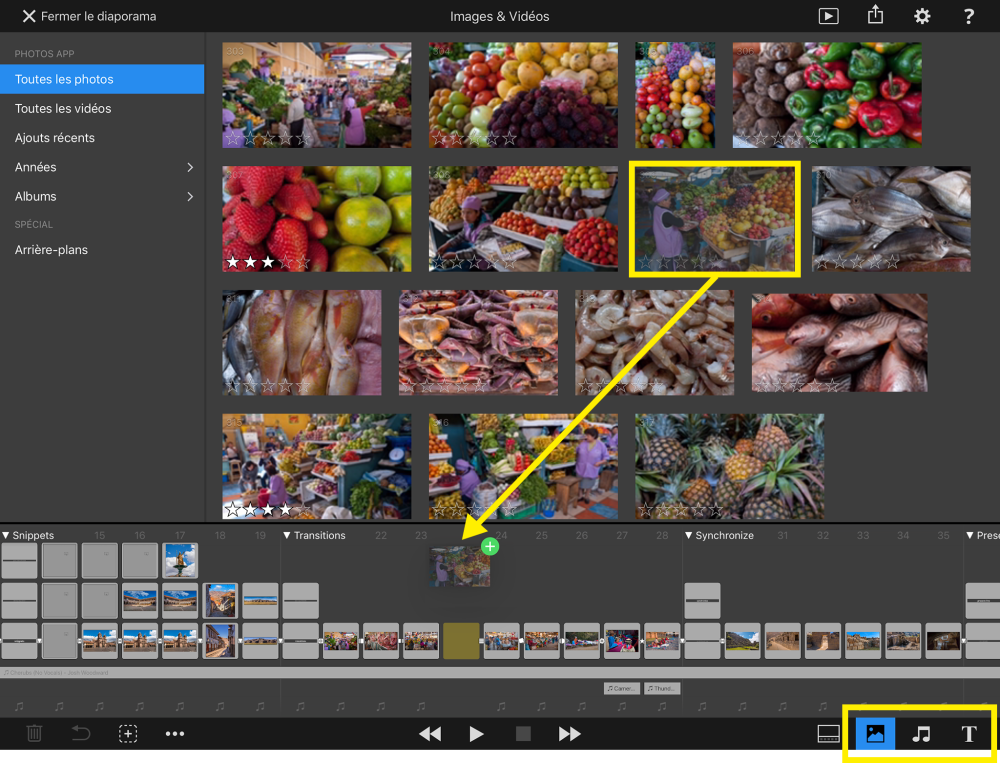The width and height of the screenshot is (1000, 763).
Task: Open Années category
Action: click(x=36, y=167)
